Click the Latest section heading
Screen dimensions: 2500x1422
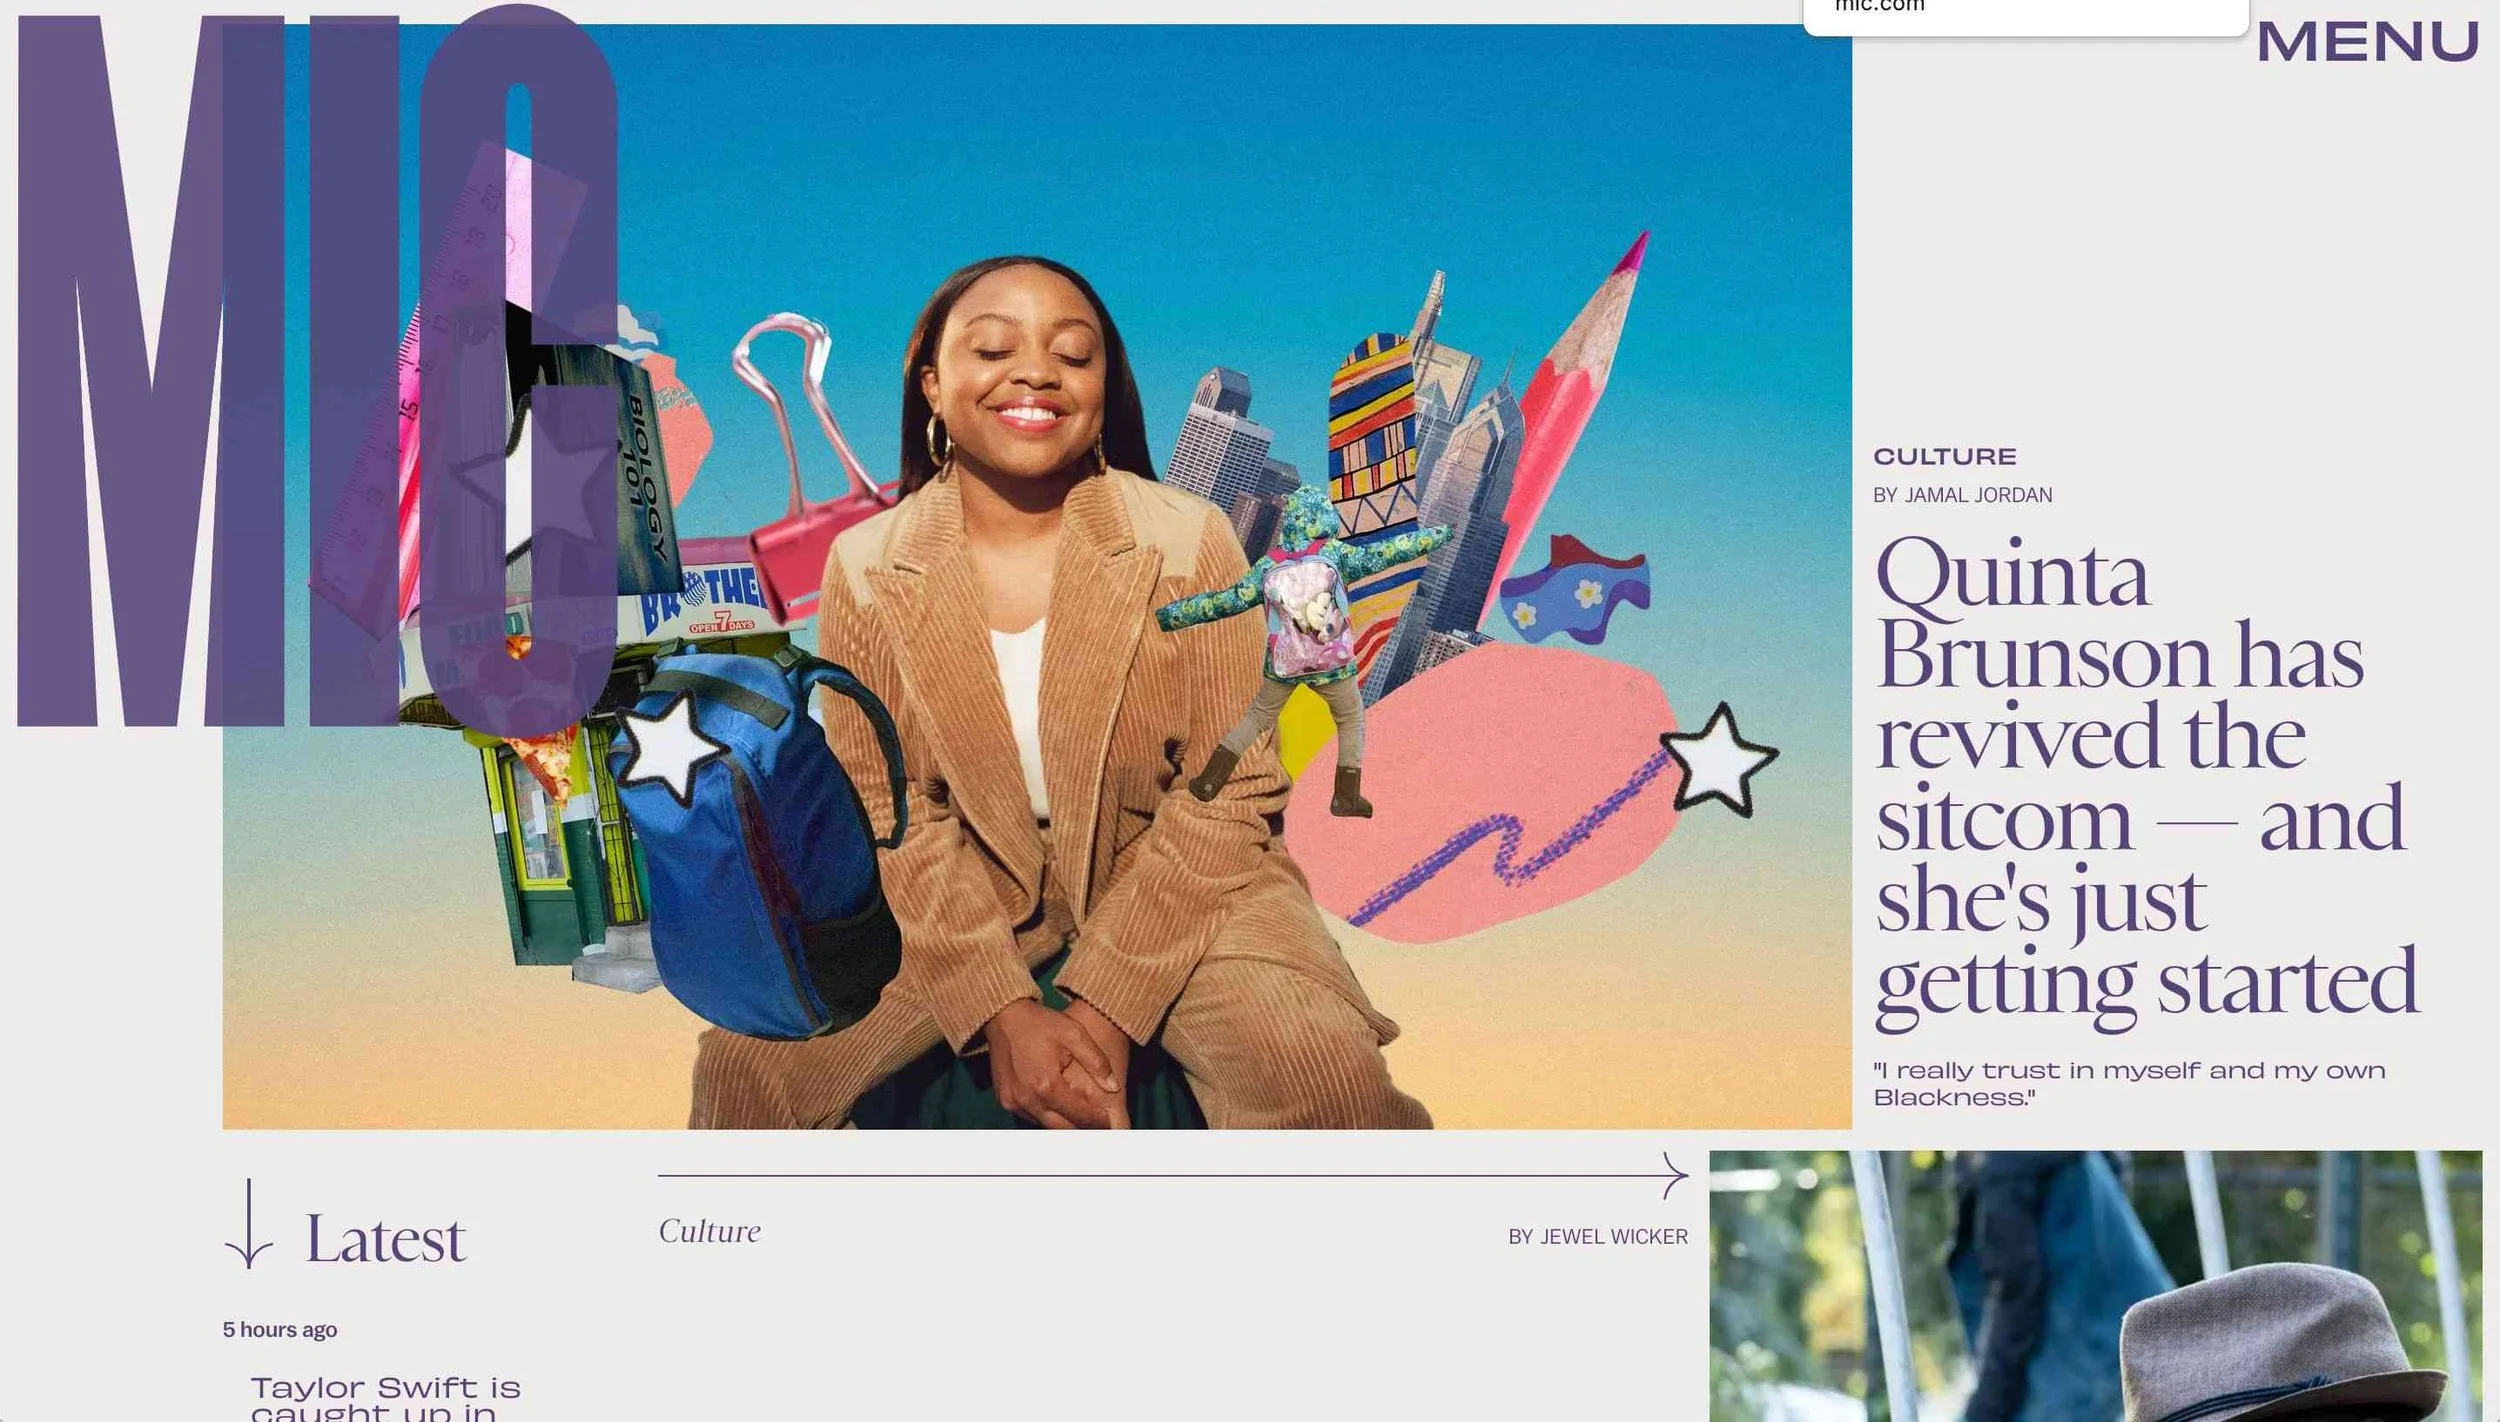(385, 1238)
